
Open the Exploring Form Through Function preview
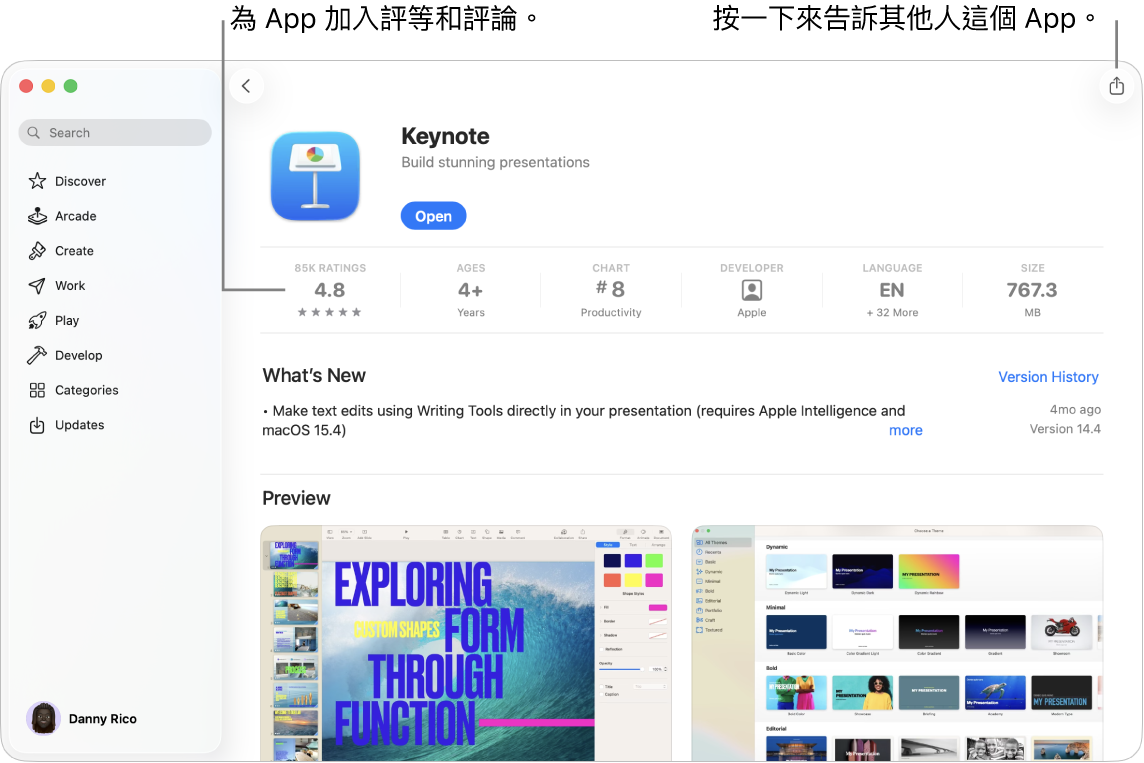(465, 643)
